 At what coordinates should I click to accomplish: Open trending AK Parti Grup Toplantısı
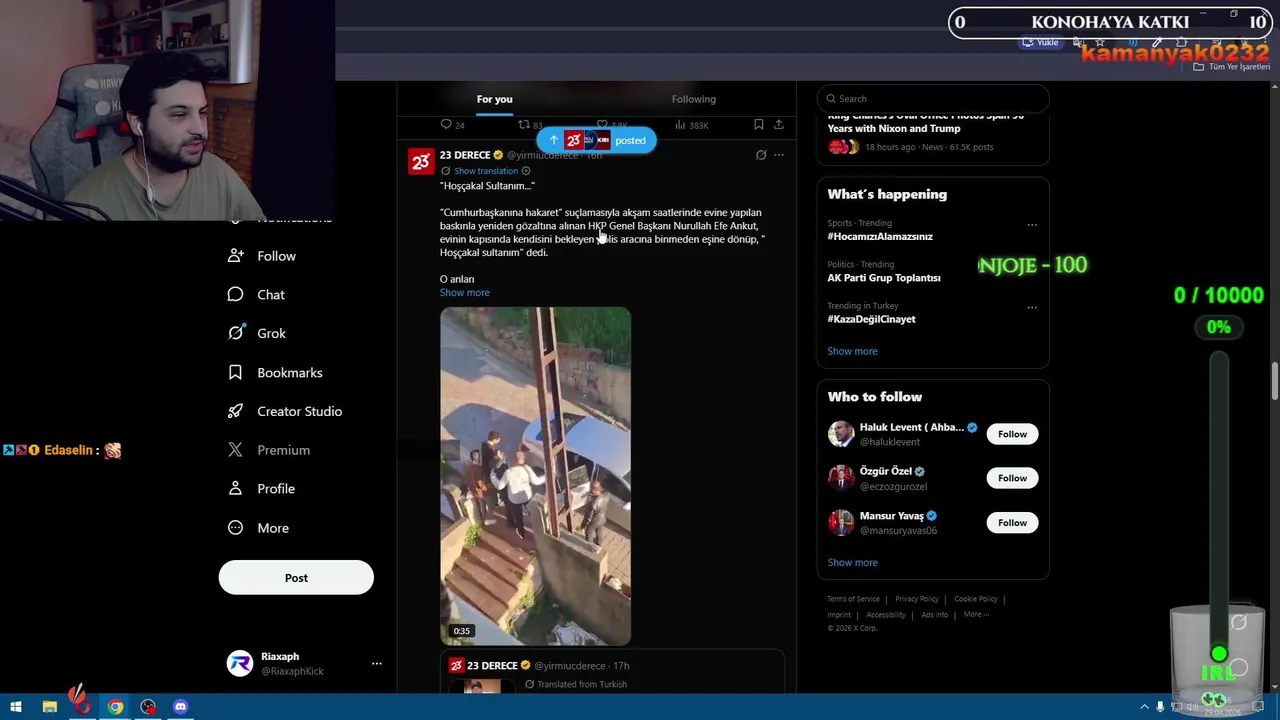tap(884, 278)
